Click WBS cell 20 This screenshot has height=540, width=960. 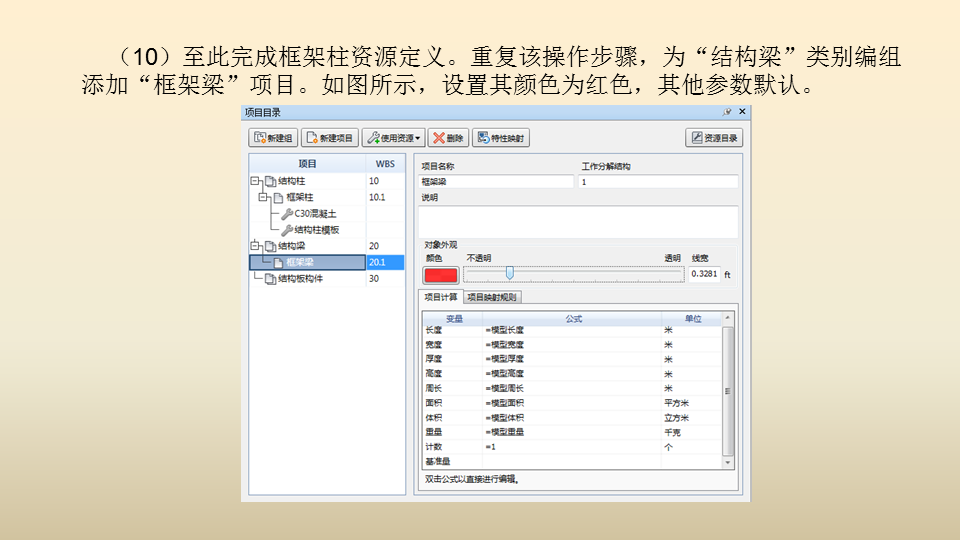(385, 246)
